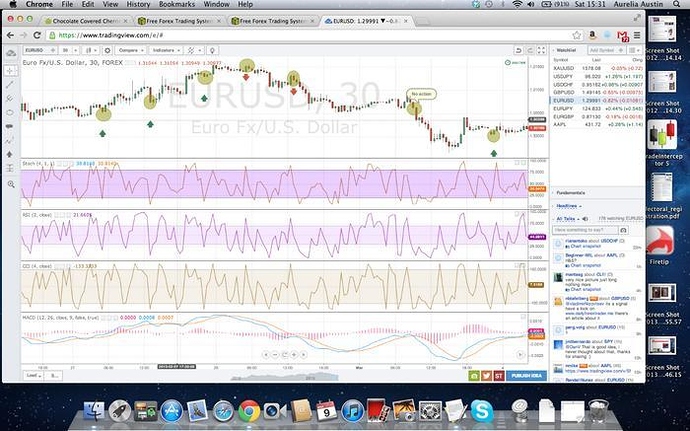
Task: Open watchlist columns settings dropdown
Action: (x=634, y=51)
